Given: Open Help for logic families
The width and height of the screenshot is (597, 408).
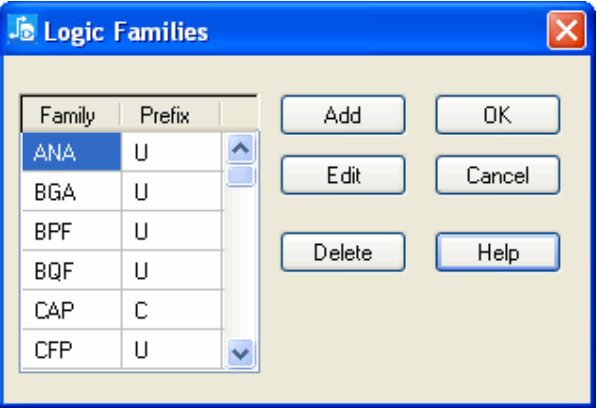Looking at the screenshot, I should pyautogui.click(x=498, y=252).
